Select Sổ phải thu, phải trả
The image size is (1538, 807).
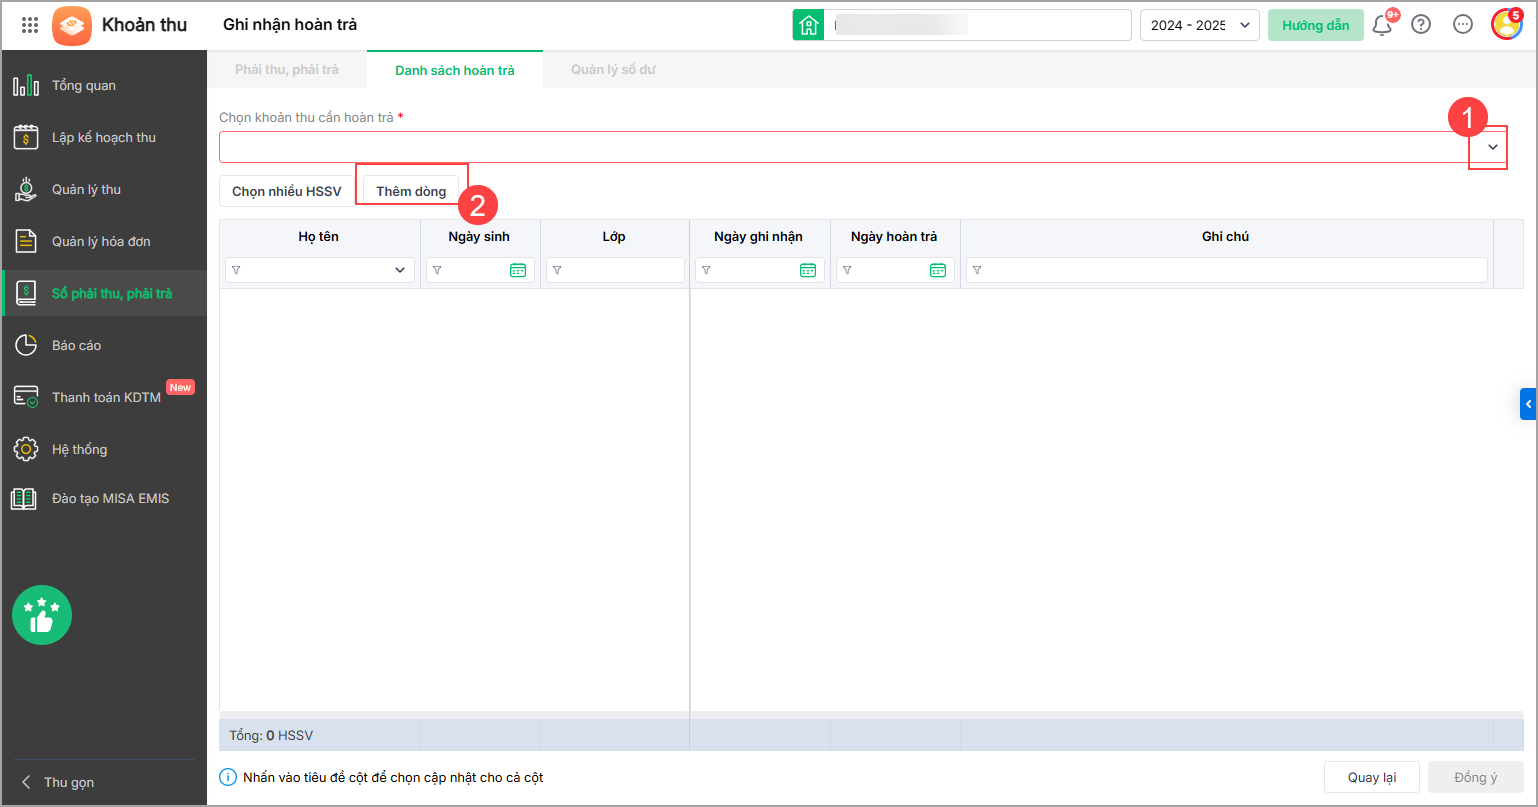104,294
